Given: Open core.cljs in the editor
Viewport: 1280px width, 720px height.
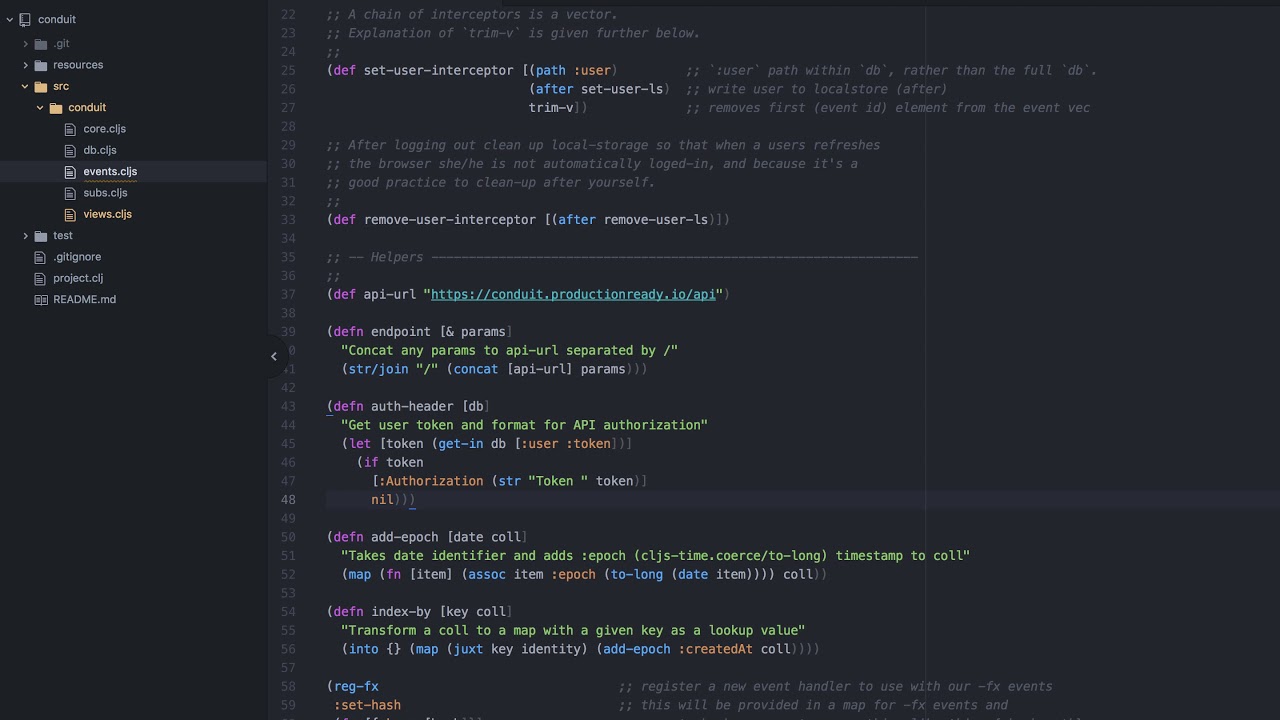Looking at the screenshot, I should point(104,129).
